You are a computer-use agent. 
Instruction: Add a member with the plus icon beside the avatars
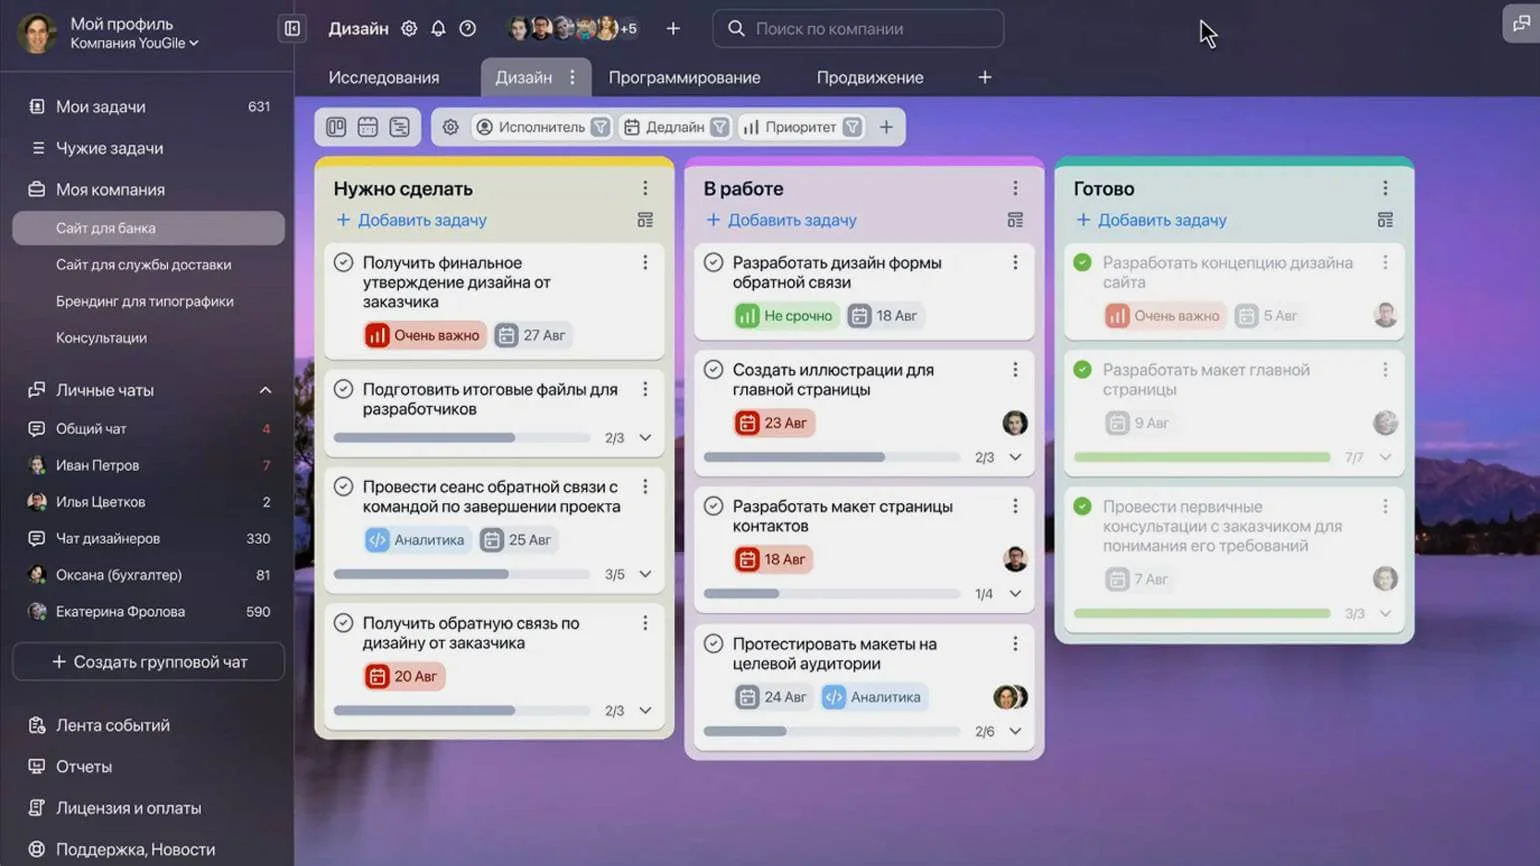point(673,29)
